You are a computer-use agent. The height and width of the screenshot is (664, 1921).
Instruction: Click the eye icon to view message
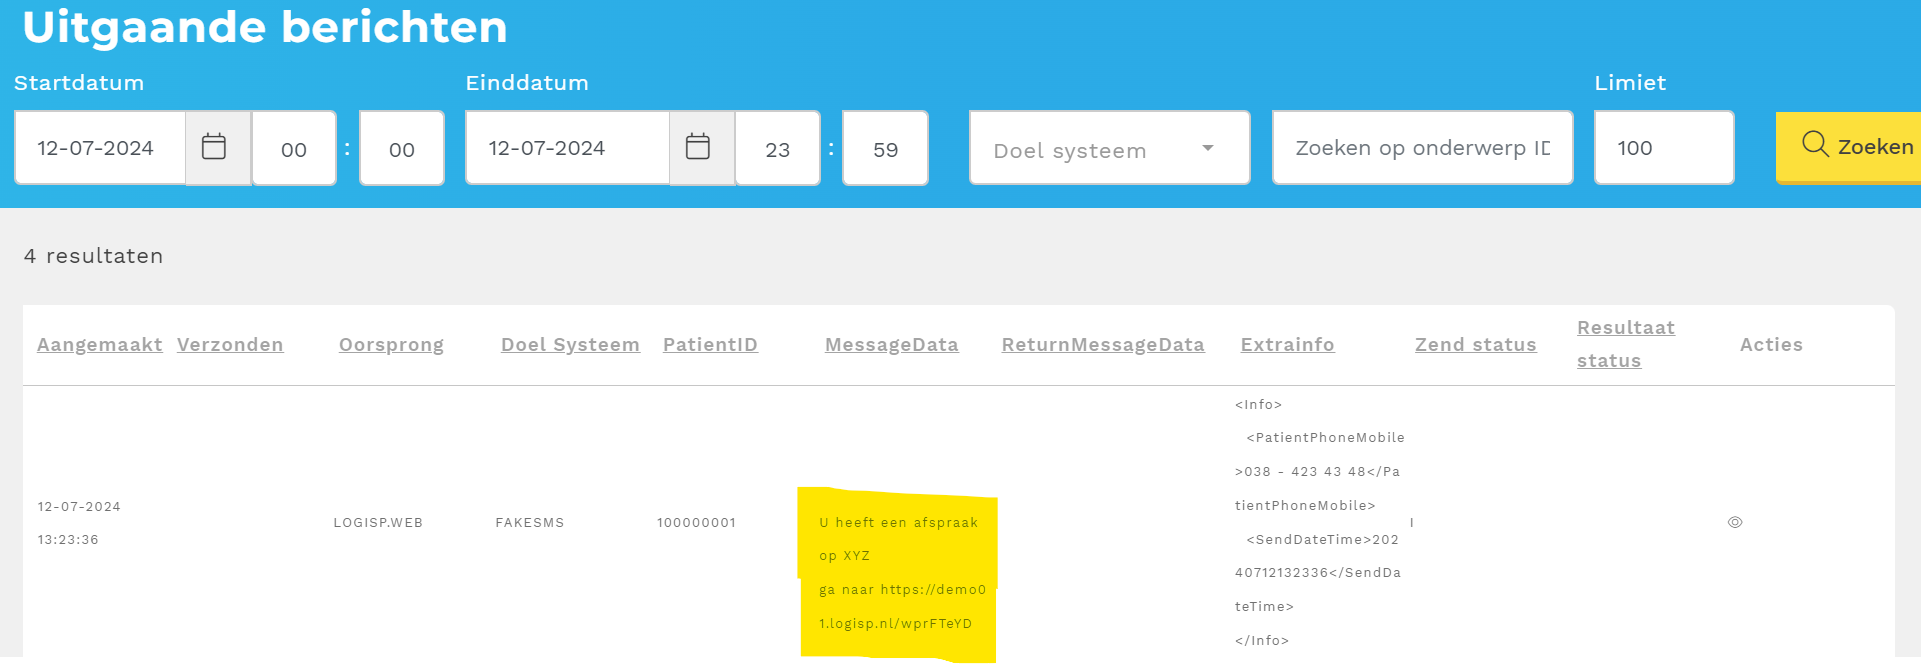coord(1735,522)
